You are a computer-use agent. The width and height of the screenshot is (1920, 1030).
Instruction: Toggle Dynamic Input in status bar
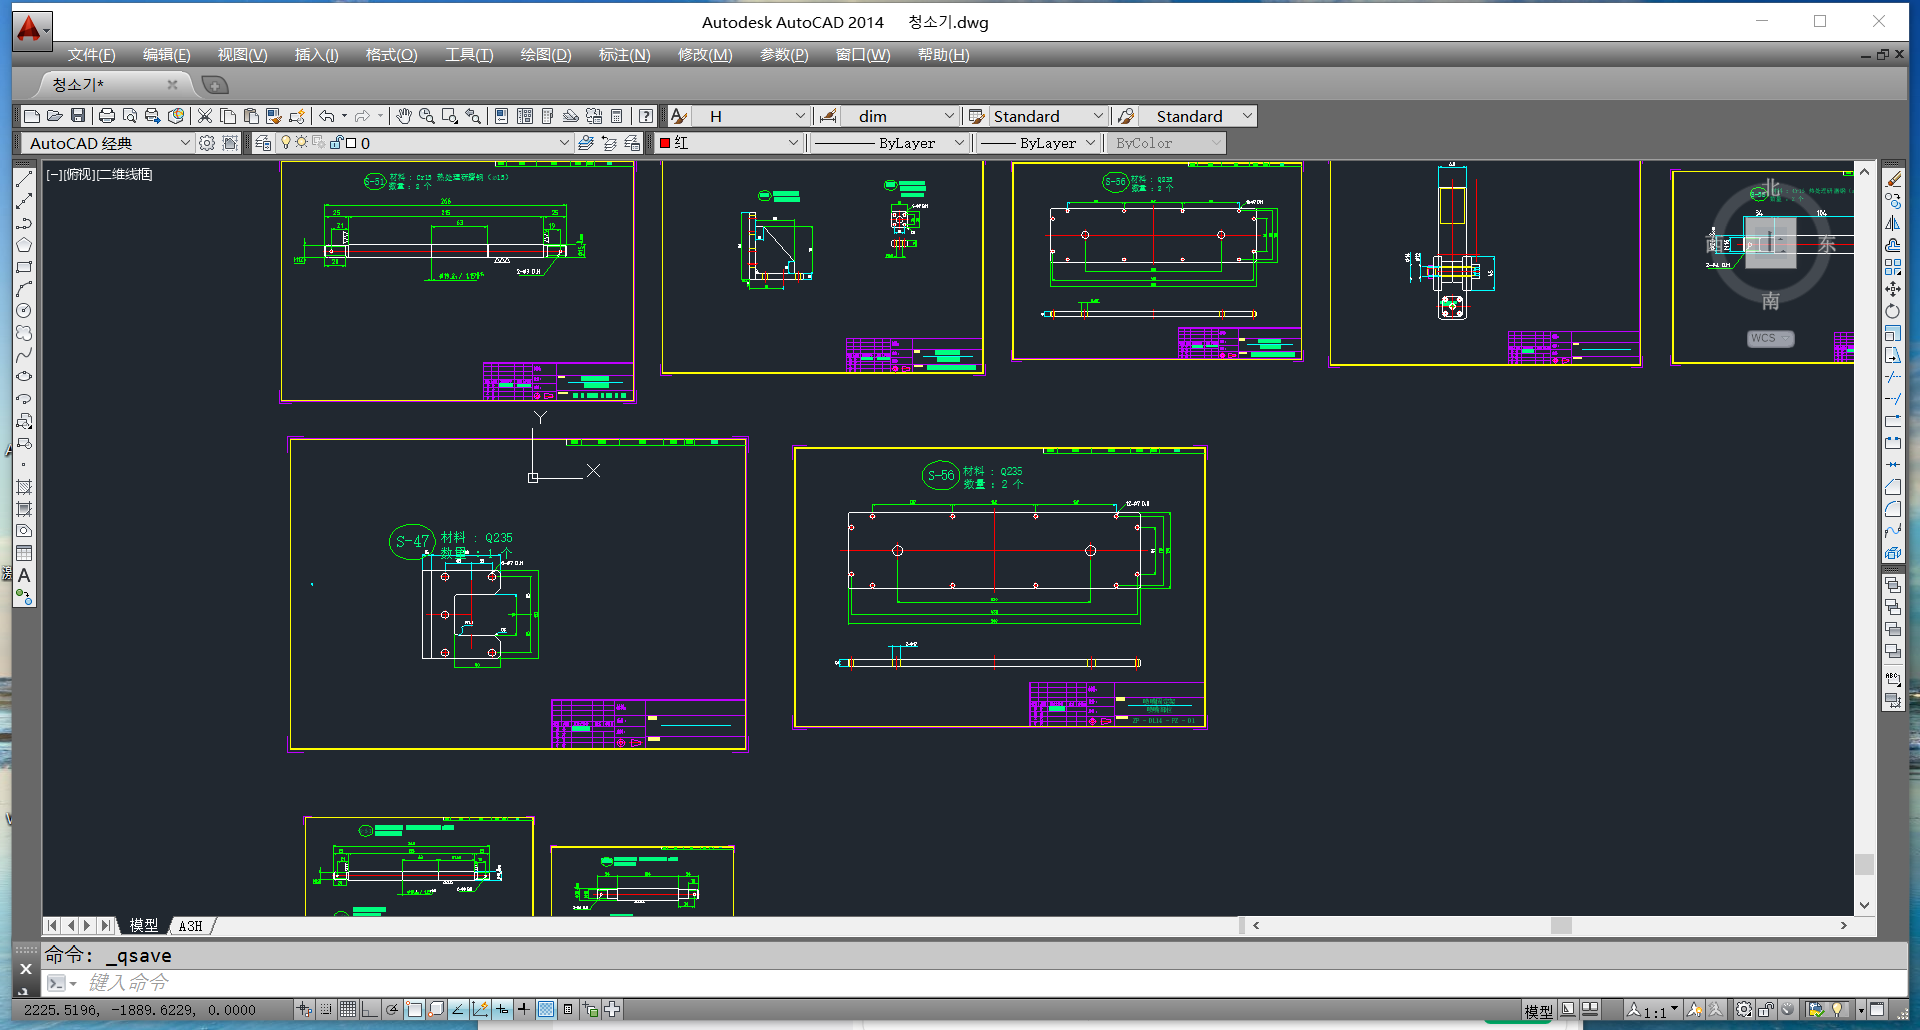click(x=502, y=1010)
